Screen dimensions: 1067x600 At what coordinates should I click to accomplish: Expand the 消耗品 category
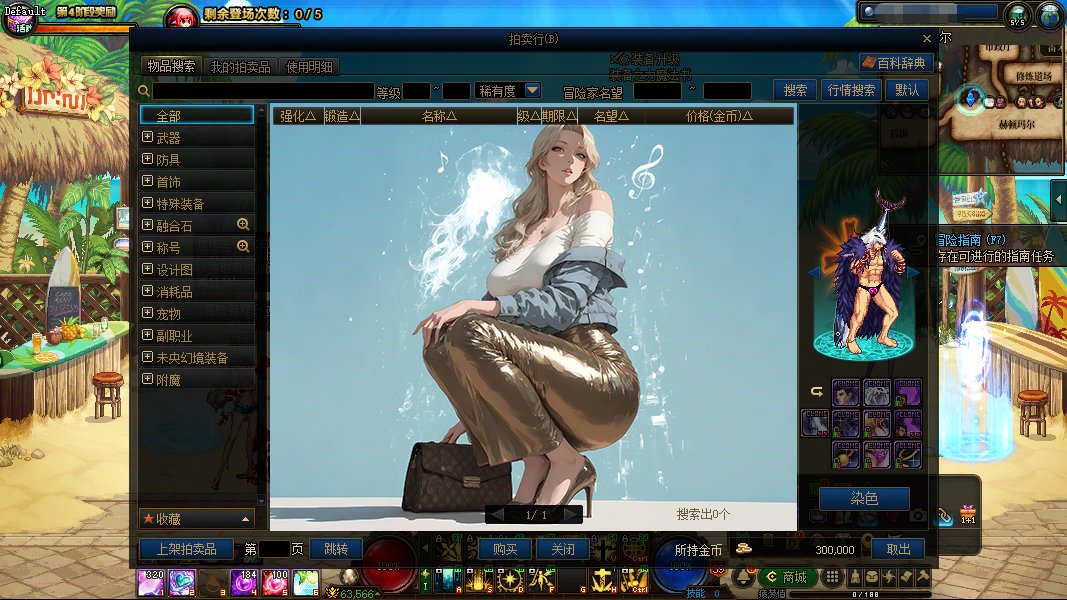[x=147, y=290]
